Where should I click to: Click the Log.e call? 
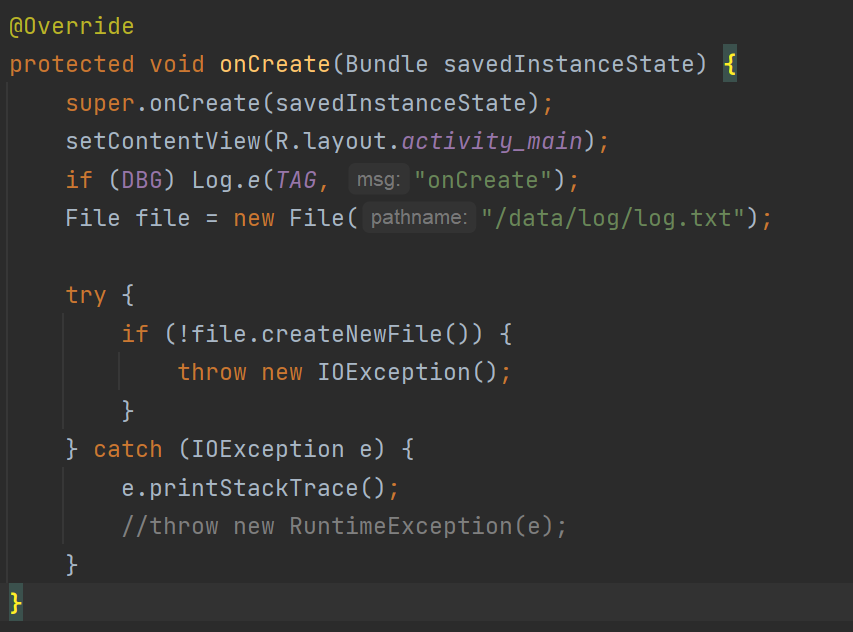225,180
